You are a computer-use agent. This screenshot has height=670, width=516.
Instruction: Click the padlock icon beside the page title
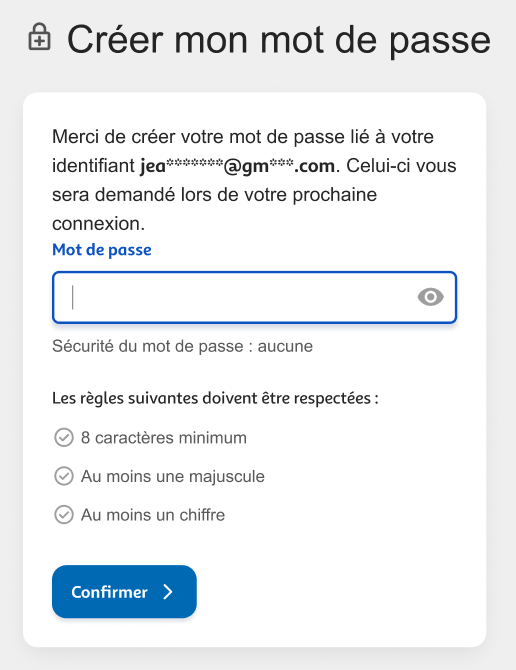39,37
